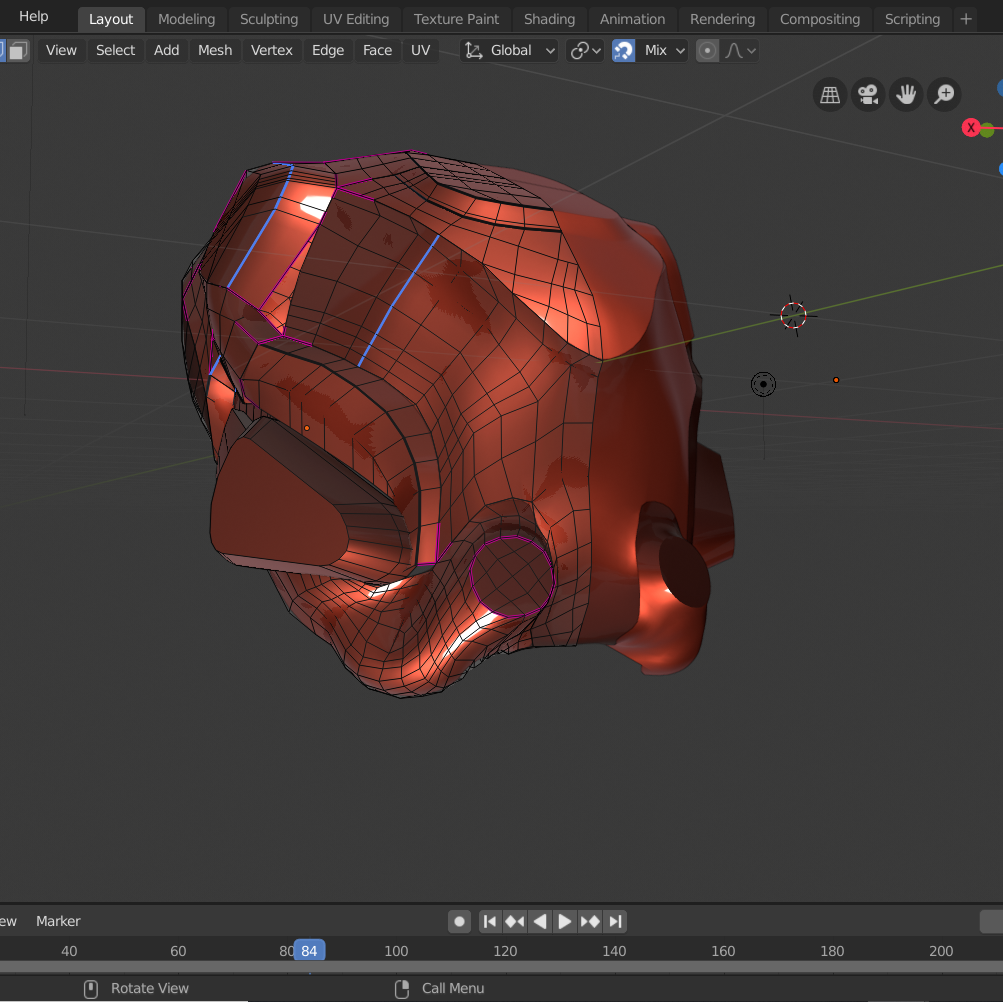Image resolution: width=1003 pixels, height=1002 pixels.
Task: Switch to the Animation workspace
Action: coord(632,19)
